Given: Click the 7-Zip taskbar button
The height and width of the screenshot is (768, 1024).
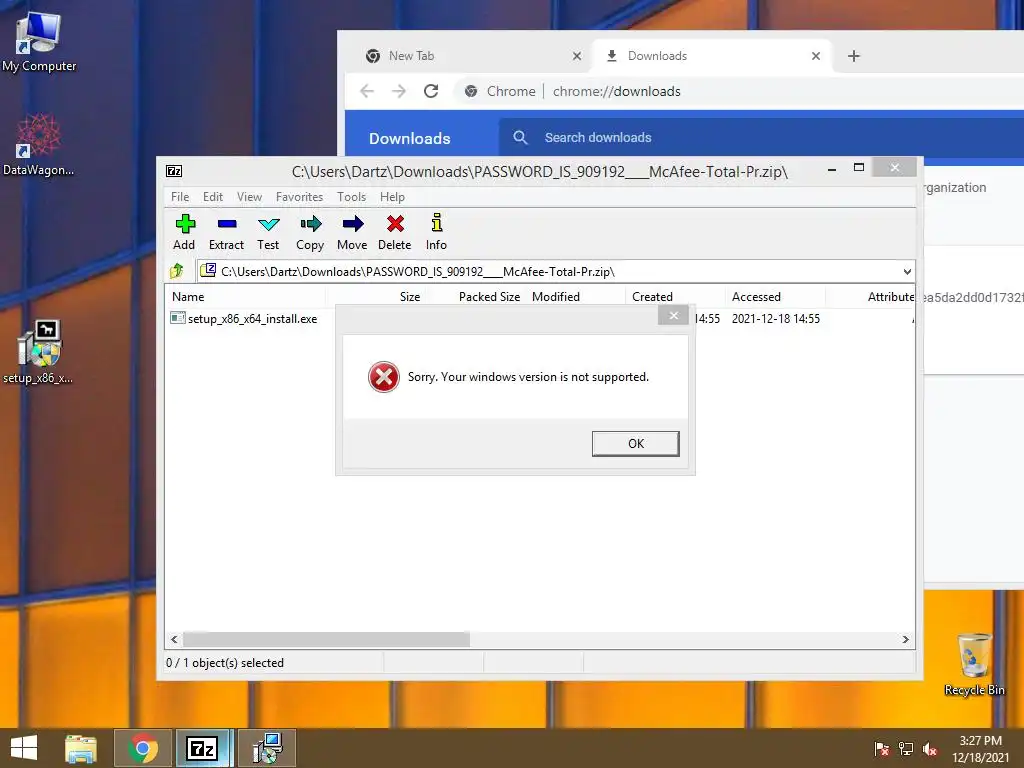Looking at the screenshot, I should click(202, 748).
